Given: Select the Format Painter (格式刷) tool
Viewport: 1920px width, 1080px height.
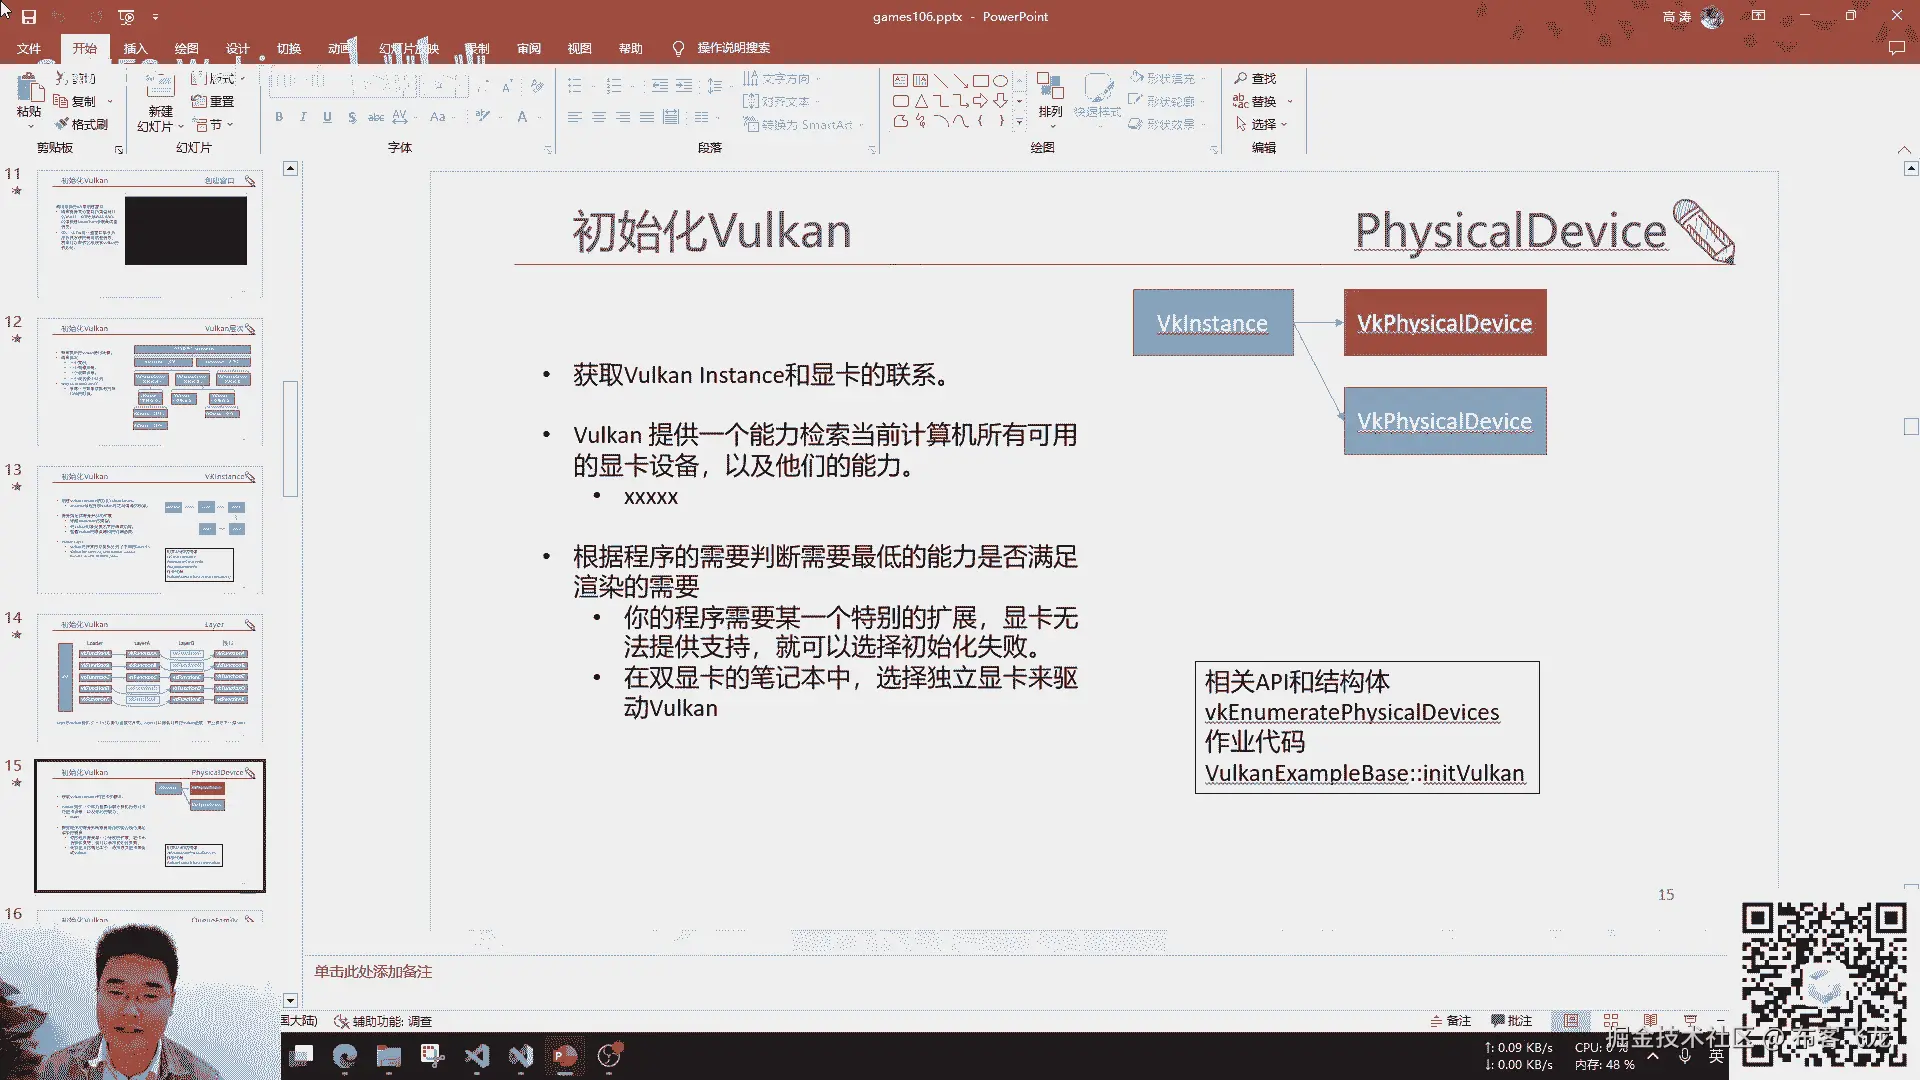Looking at the screenshot, I should (81, 124).
